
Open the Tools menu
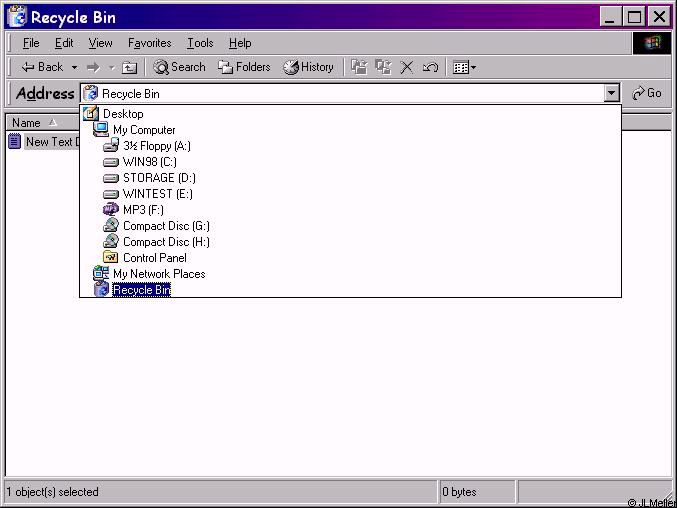[200, 43]
